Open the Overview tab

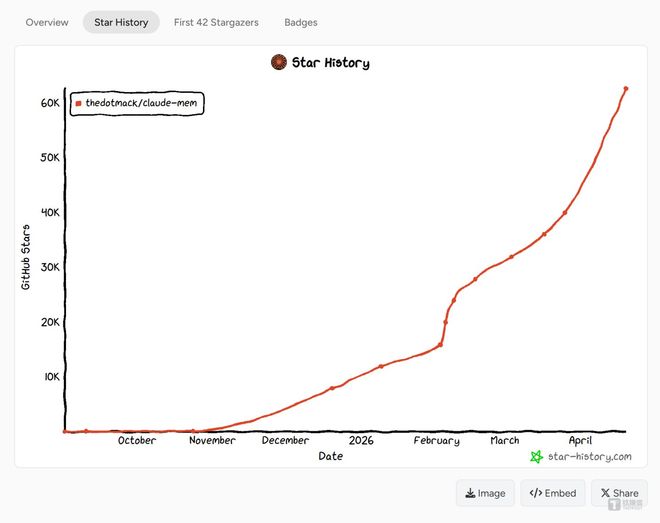tap(47, 22)
